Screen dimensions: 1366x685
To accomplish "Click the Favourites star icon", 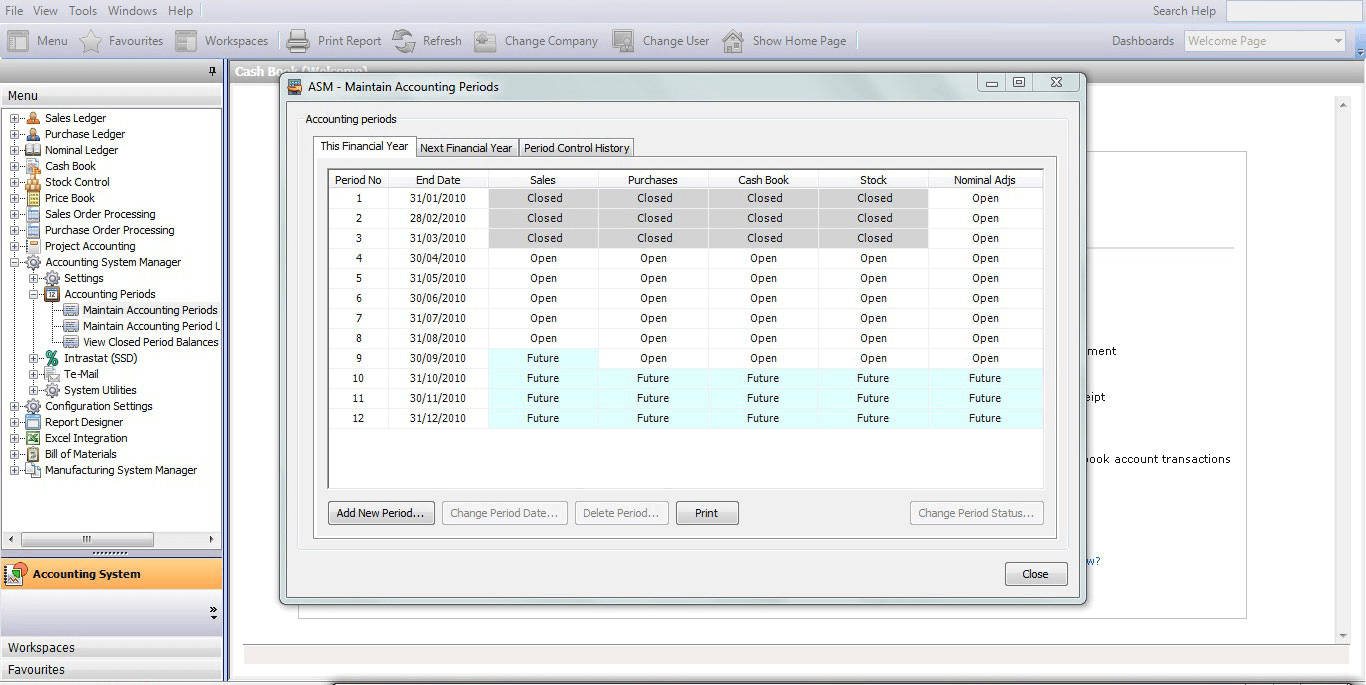I will (x=91, y=41).
